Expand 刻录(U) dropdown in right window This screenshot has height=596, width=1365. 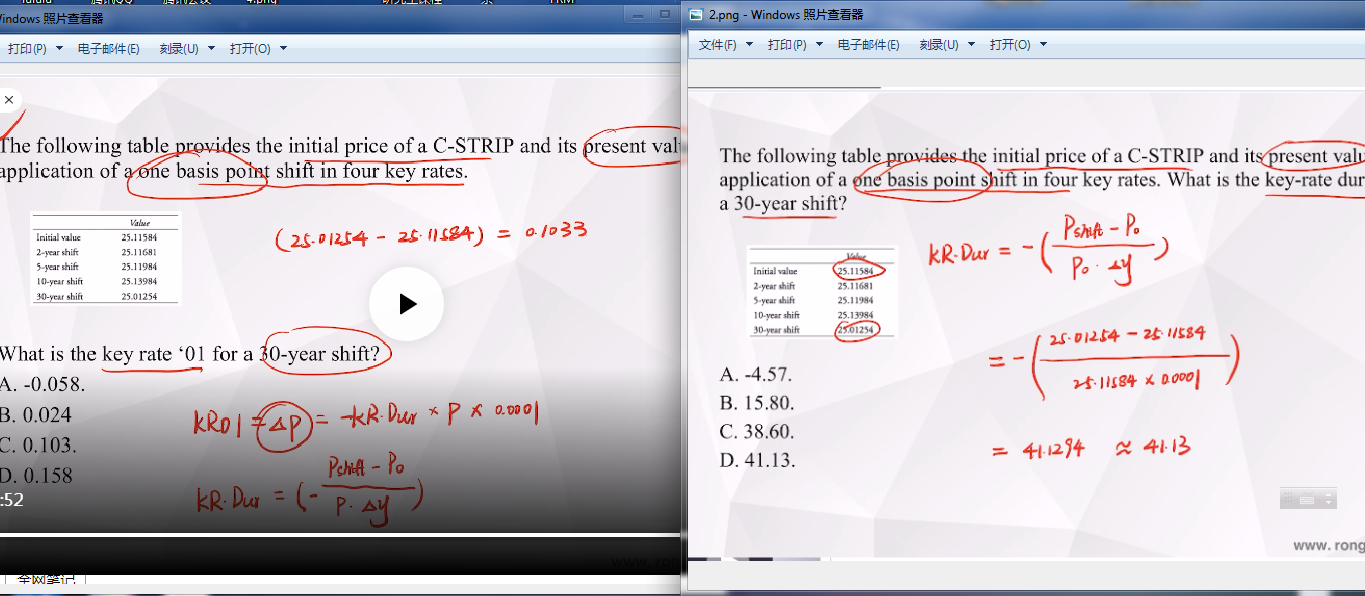945,45
